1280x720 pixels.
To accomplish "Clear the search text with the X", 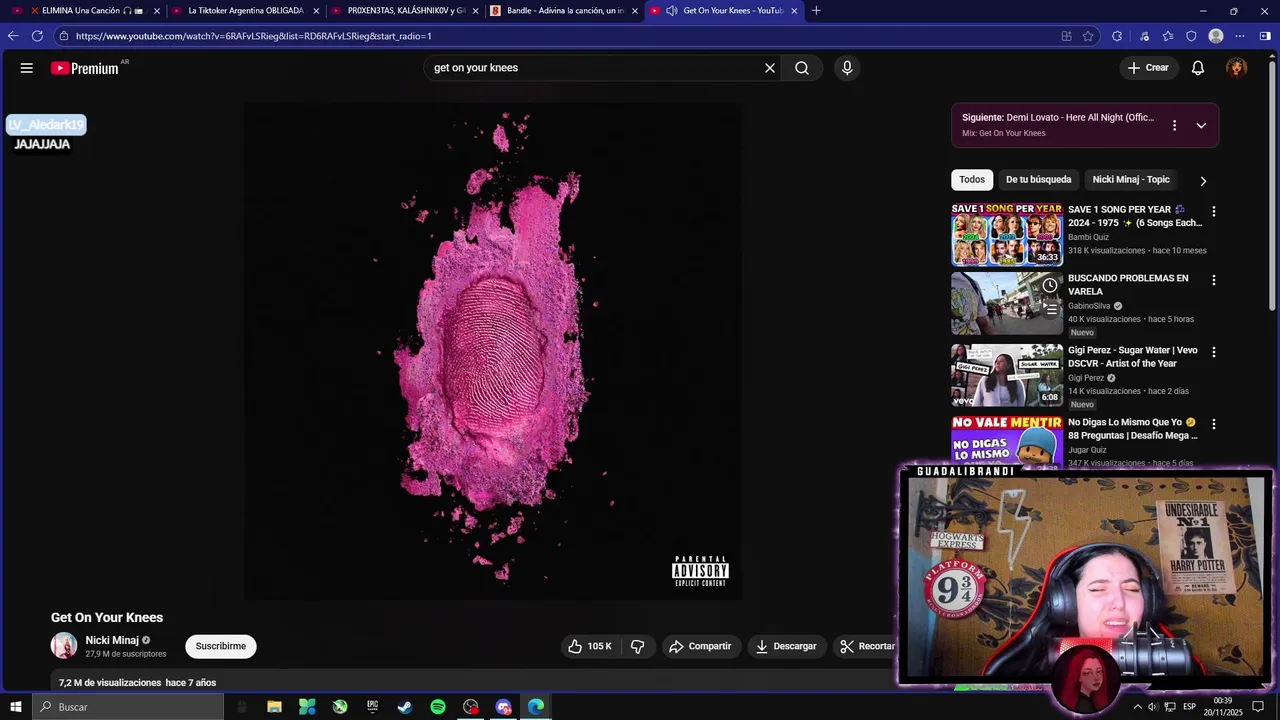I will pos(770,68).
